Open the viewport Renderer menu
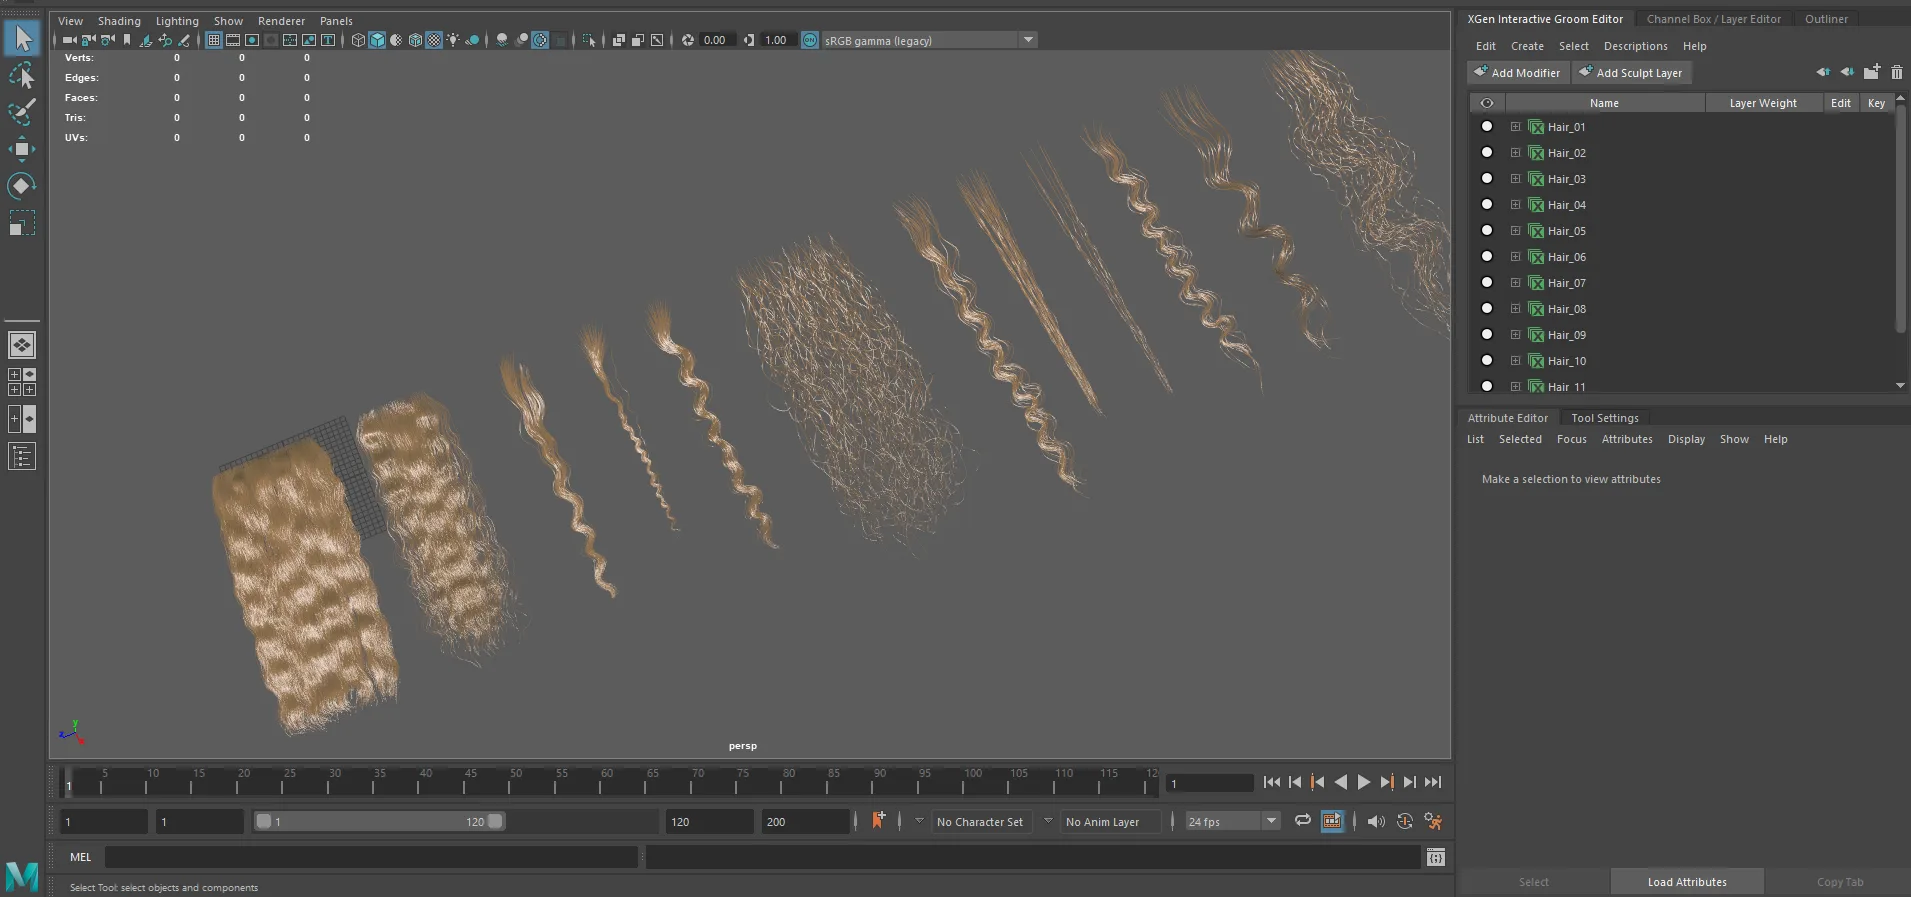The height and width of the screenshot is (897, 1911). (x=281, y=21)
